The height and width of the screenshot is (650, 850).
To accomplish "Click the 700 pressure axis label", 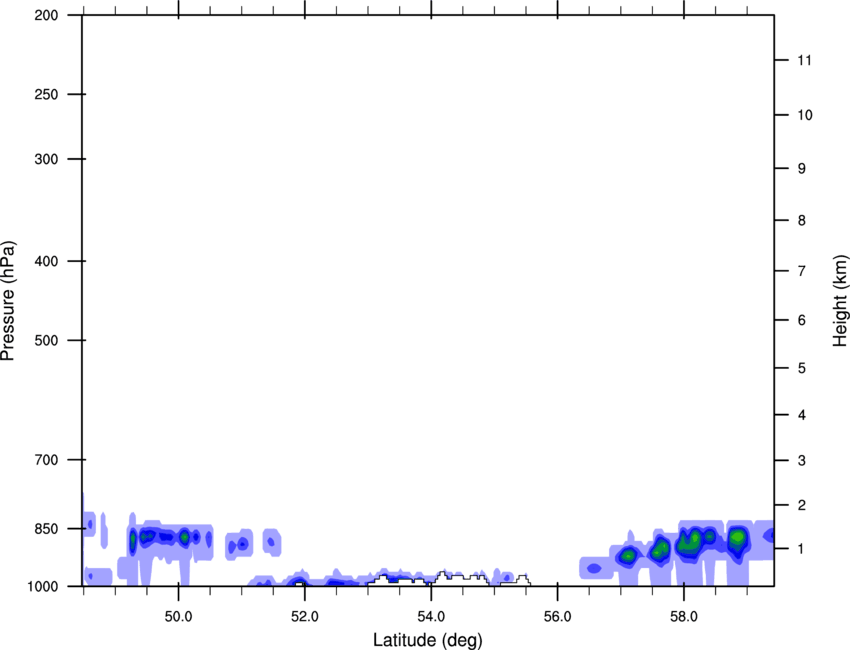I will click(x=46, y=460).
